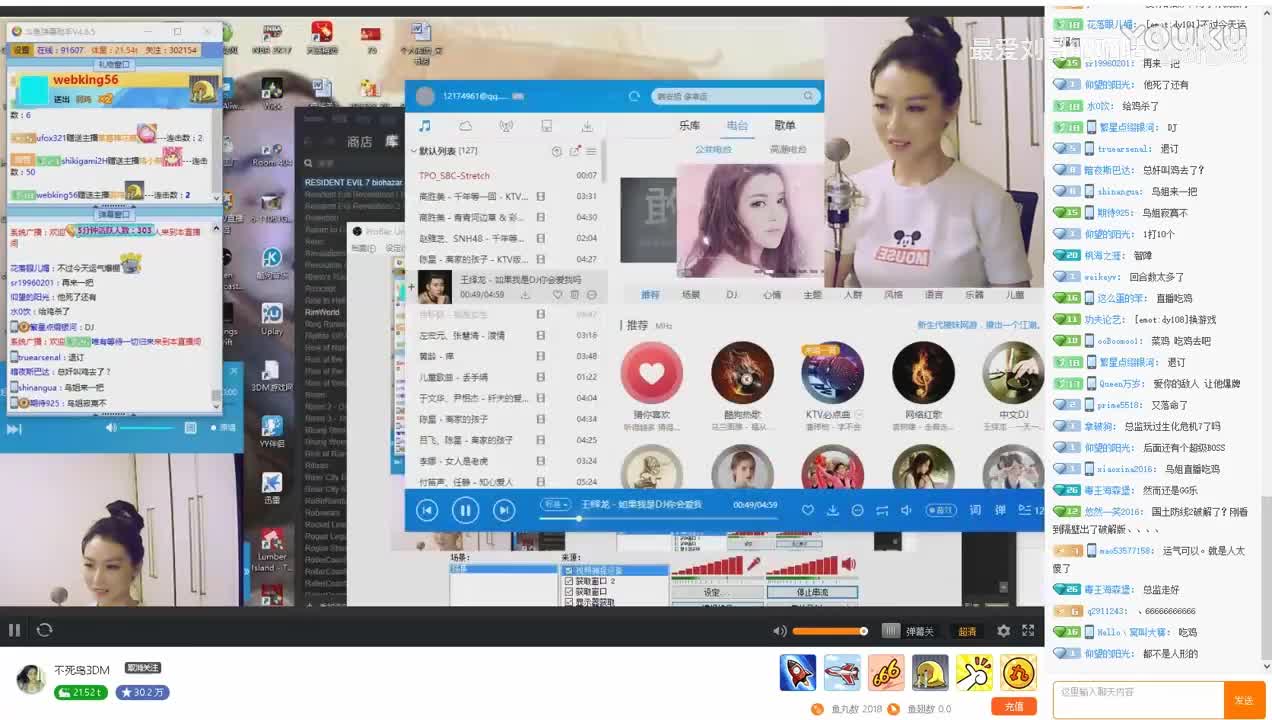Select the 高潮电台 sub-tab
The height and width of the screenshot is (720, 1272).
tap(788, 150)
